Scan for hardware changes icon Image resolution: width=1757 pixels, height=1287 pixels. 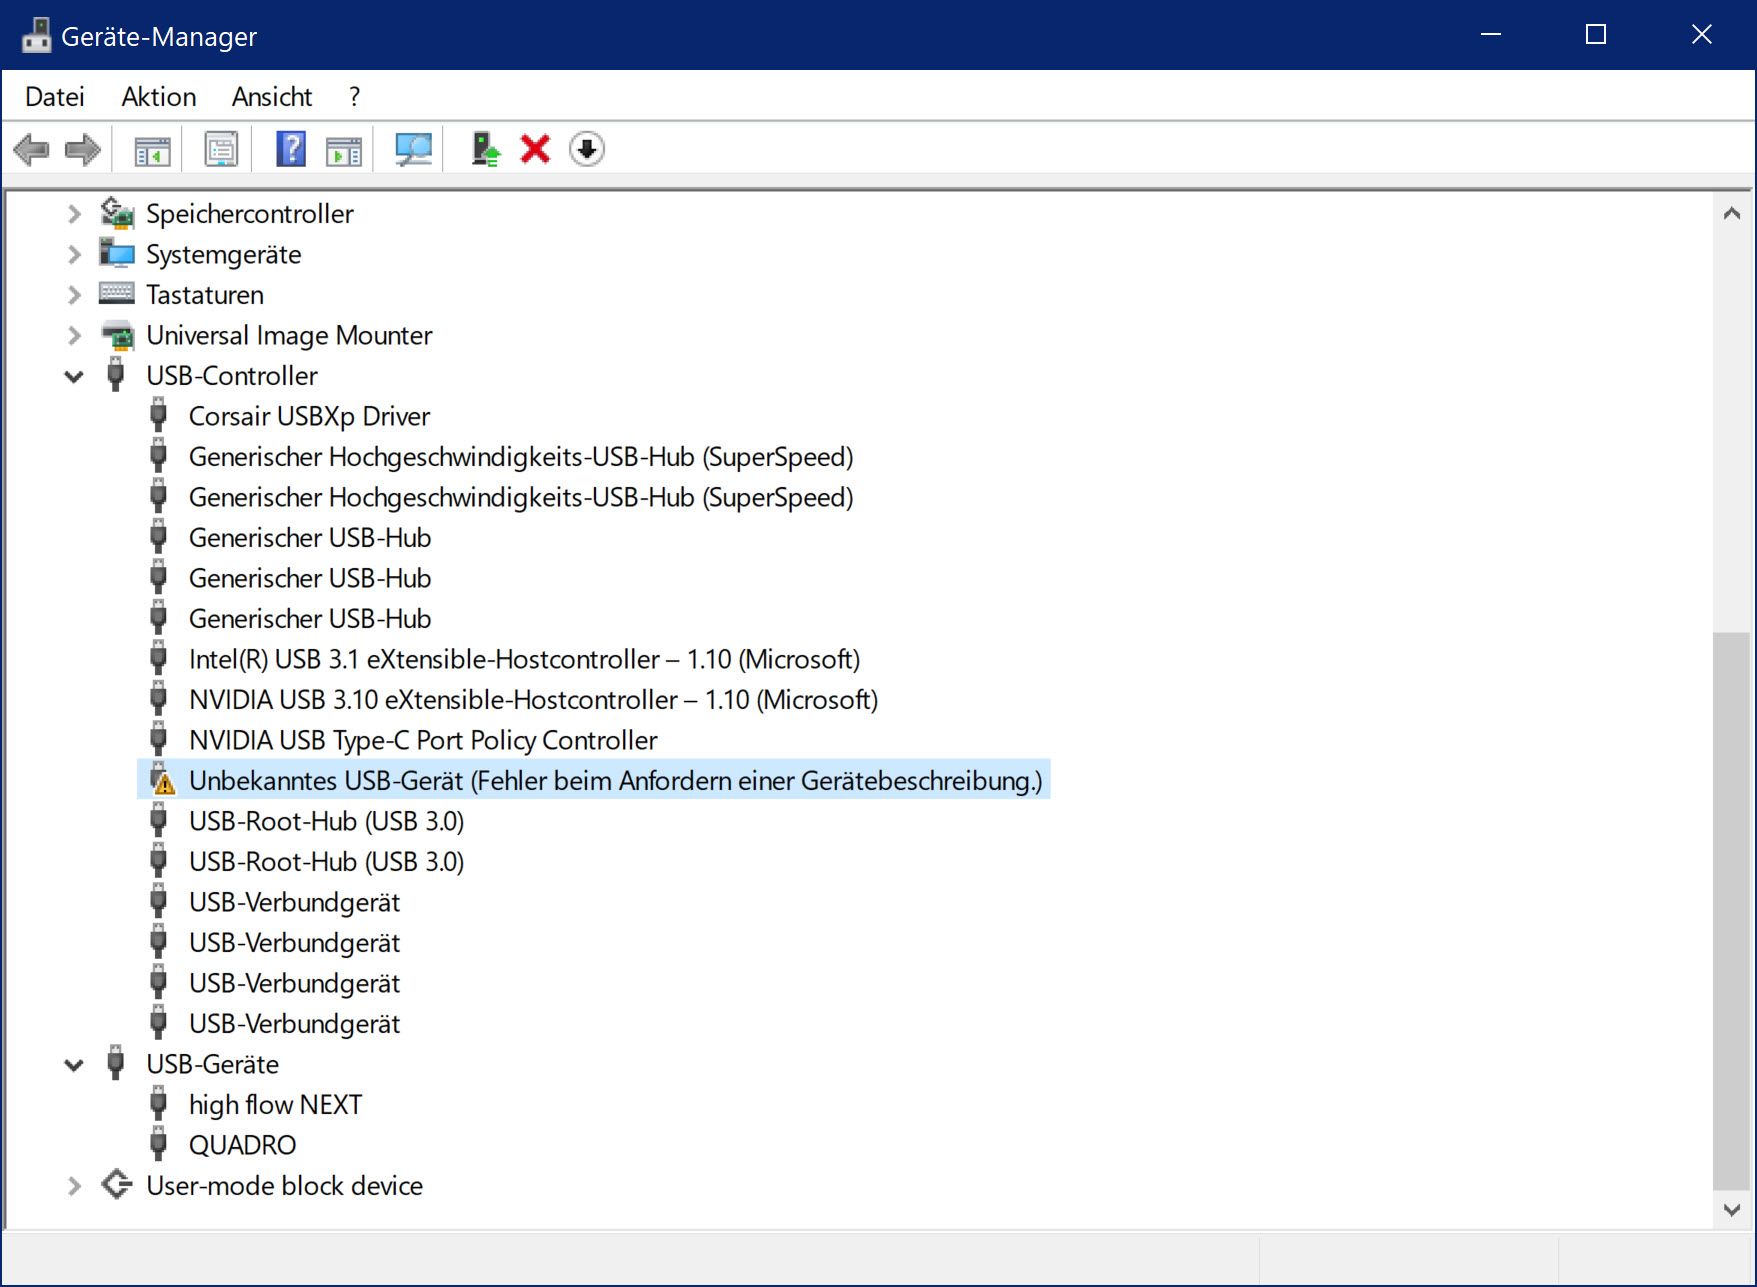point(413,150)
